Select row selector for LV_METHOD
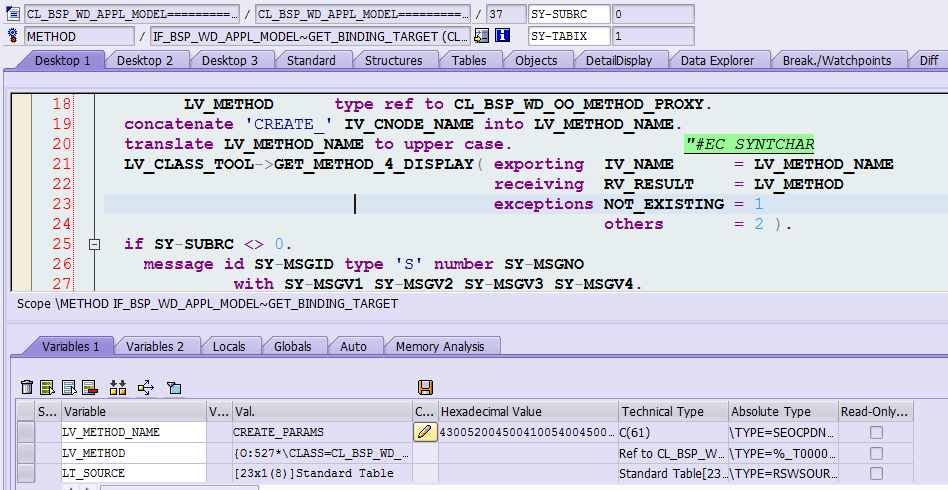 (25, 453)
